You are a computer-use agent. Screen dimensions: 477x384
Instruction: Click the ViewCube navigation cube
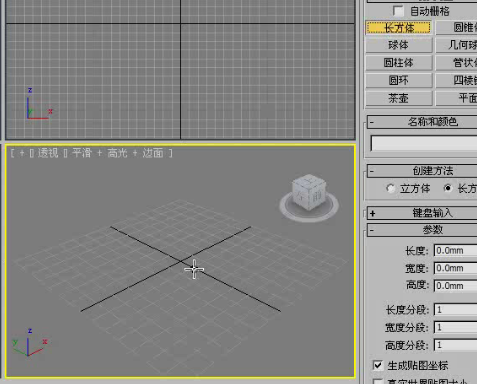click(x=309, y=193)
